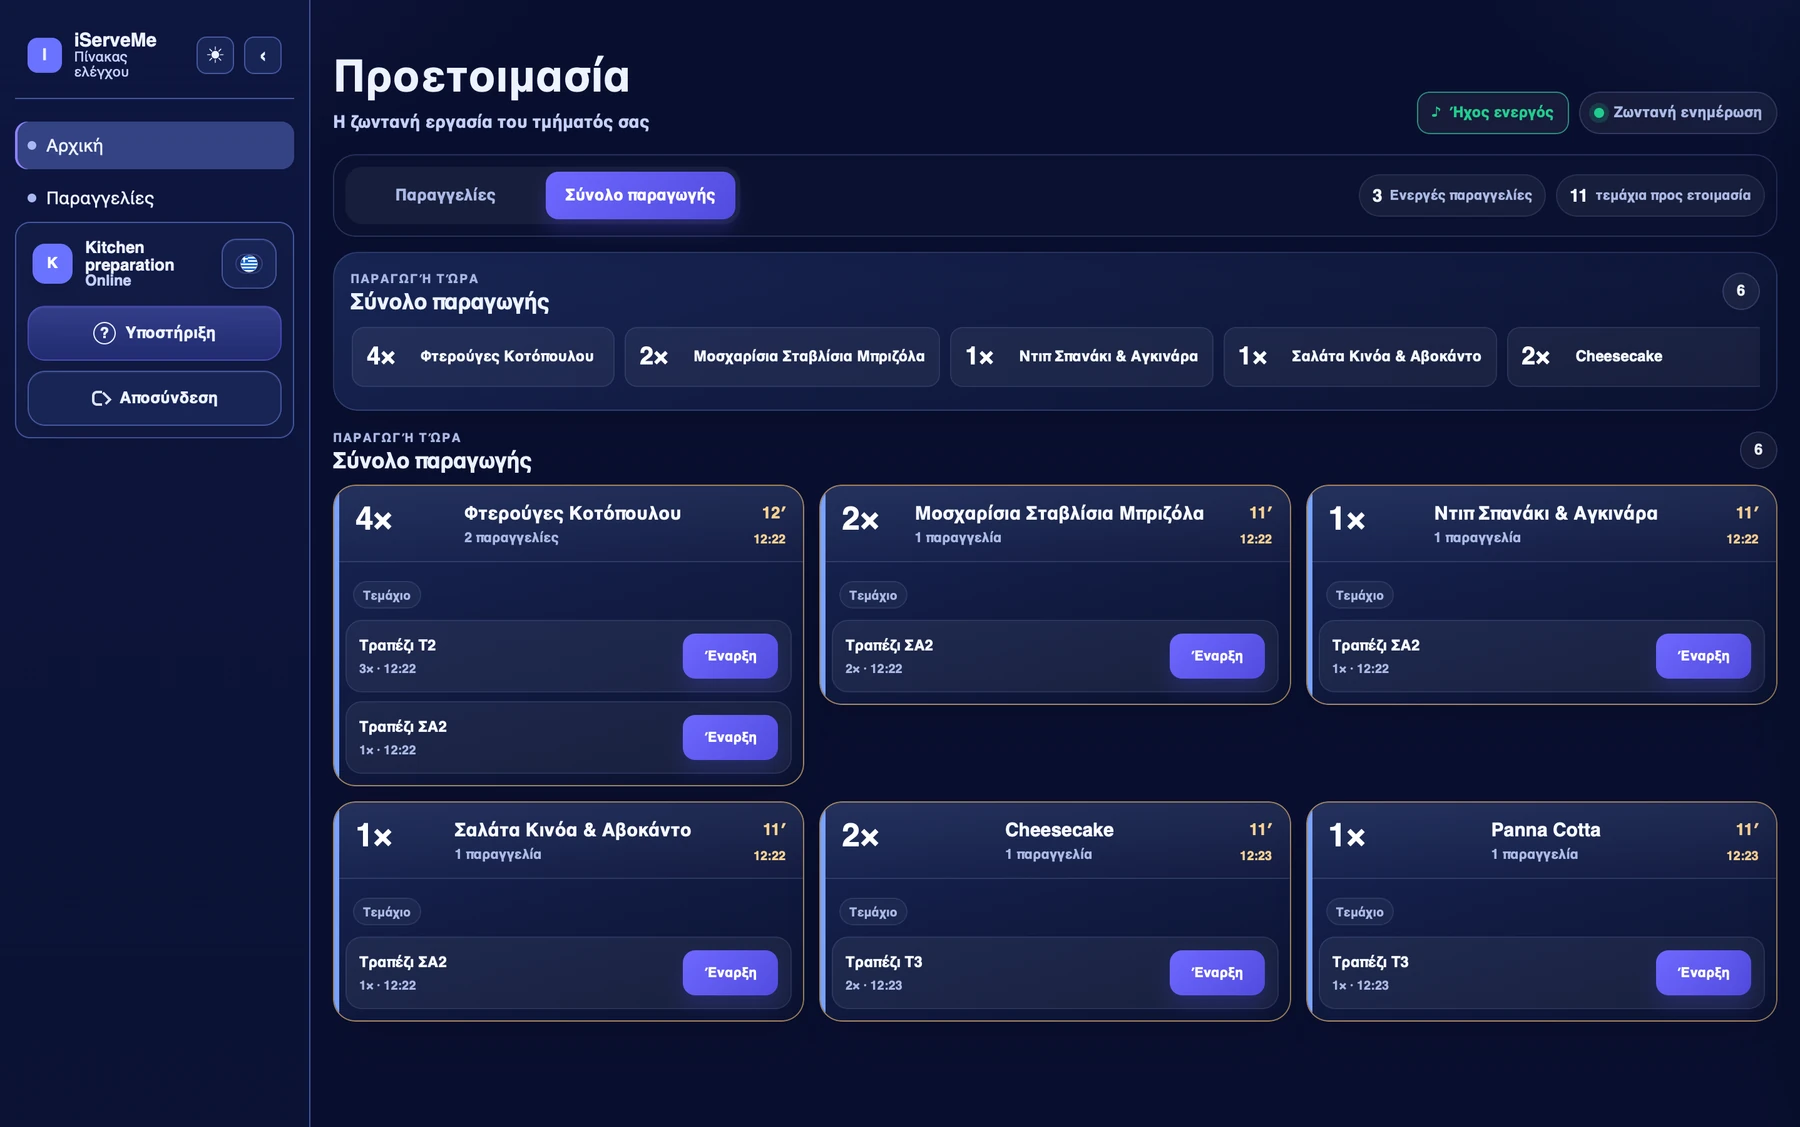Viewport: 1800px width, 1127px height.
Task: Start Τραπέζι ΣΑ2 in Μοσχαρίσια Μπριζόλα card
Action: pyautogui.click(x=1217, y=656)
